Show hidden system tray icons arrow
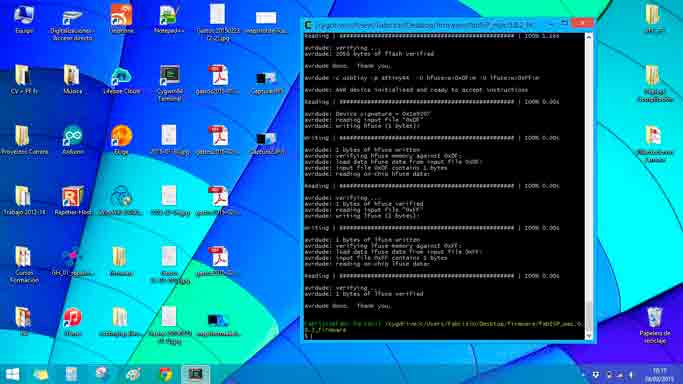Viewport: 683px width, 384px height. 583,375
